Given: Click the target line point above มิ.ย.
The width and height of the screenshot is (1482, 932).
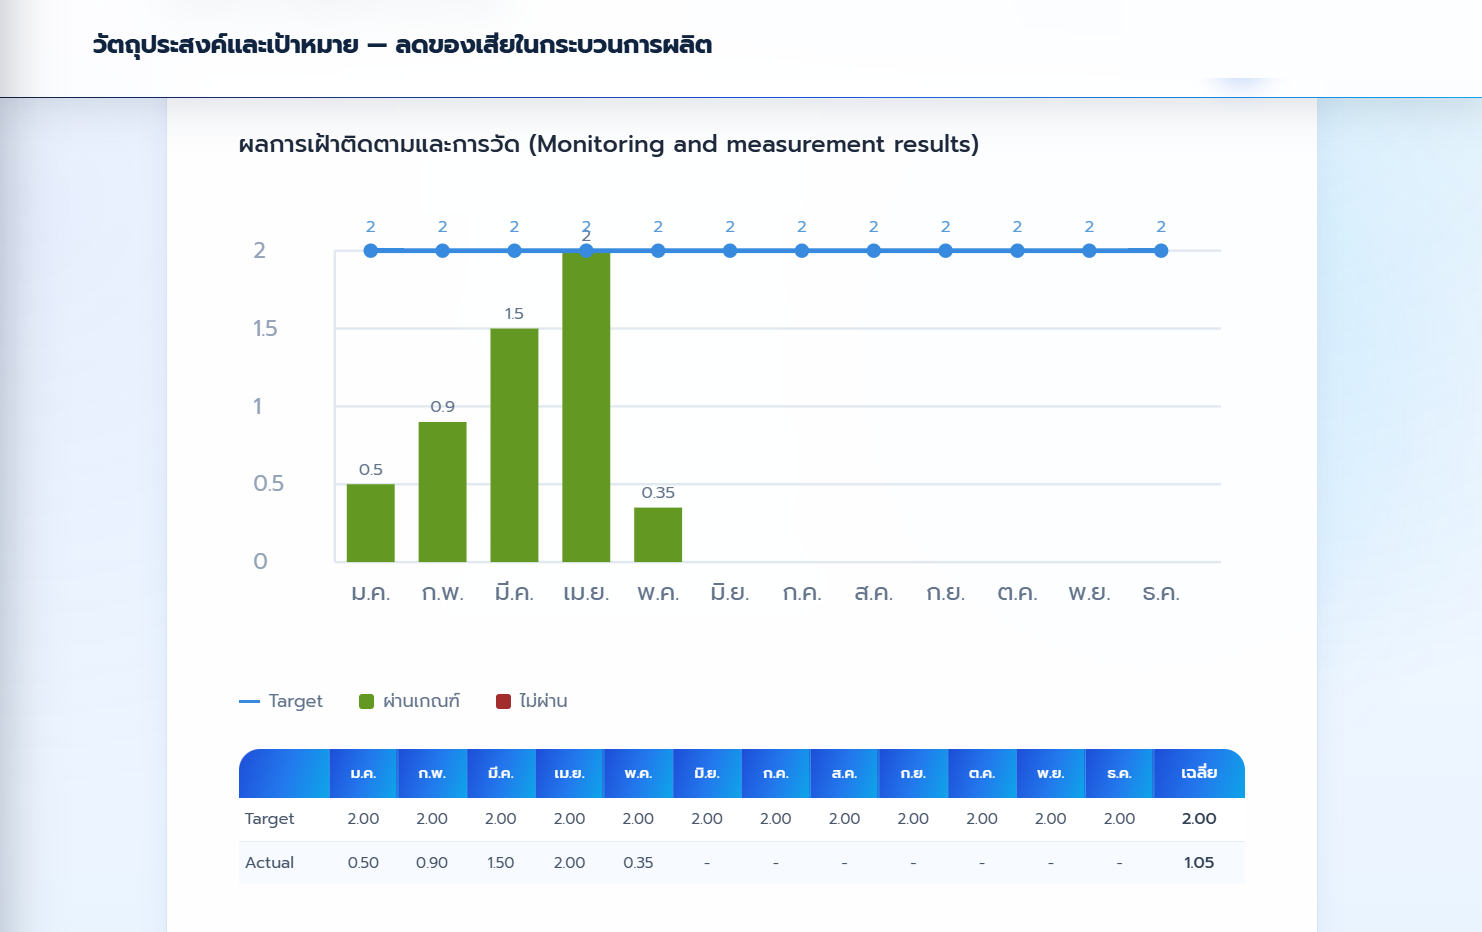Looking at the screenshot, I should tap(730, 251).
